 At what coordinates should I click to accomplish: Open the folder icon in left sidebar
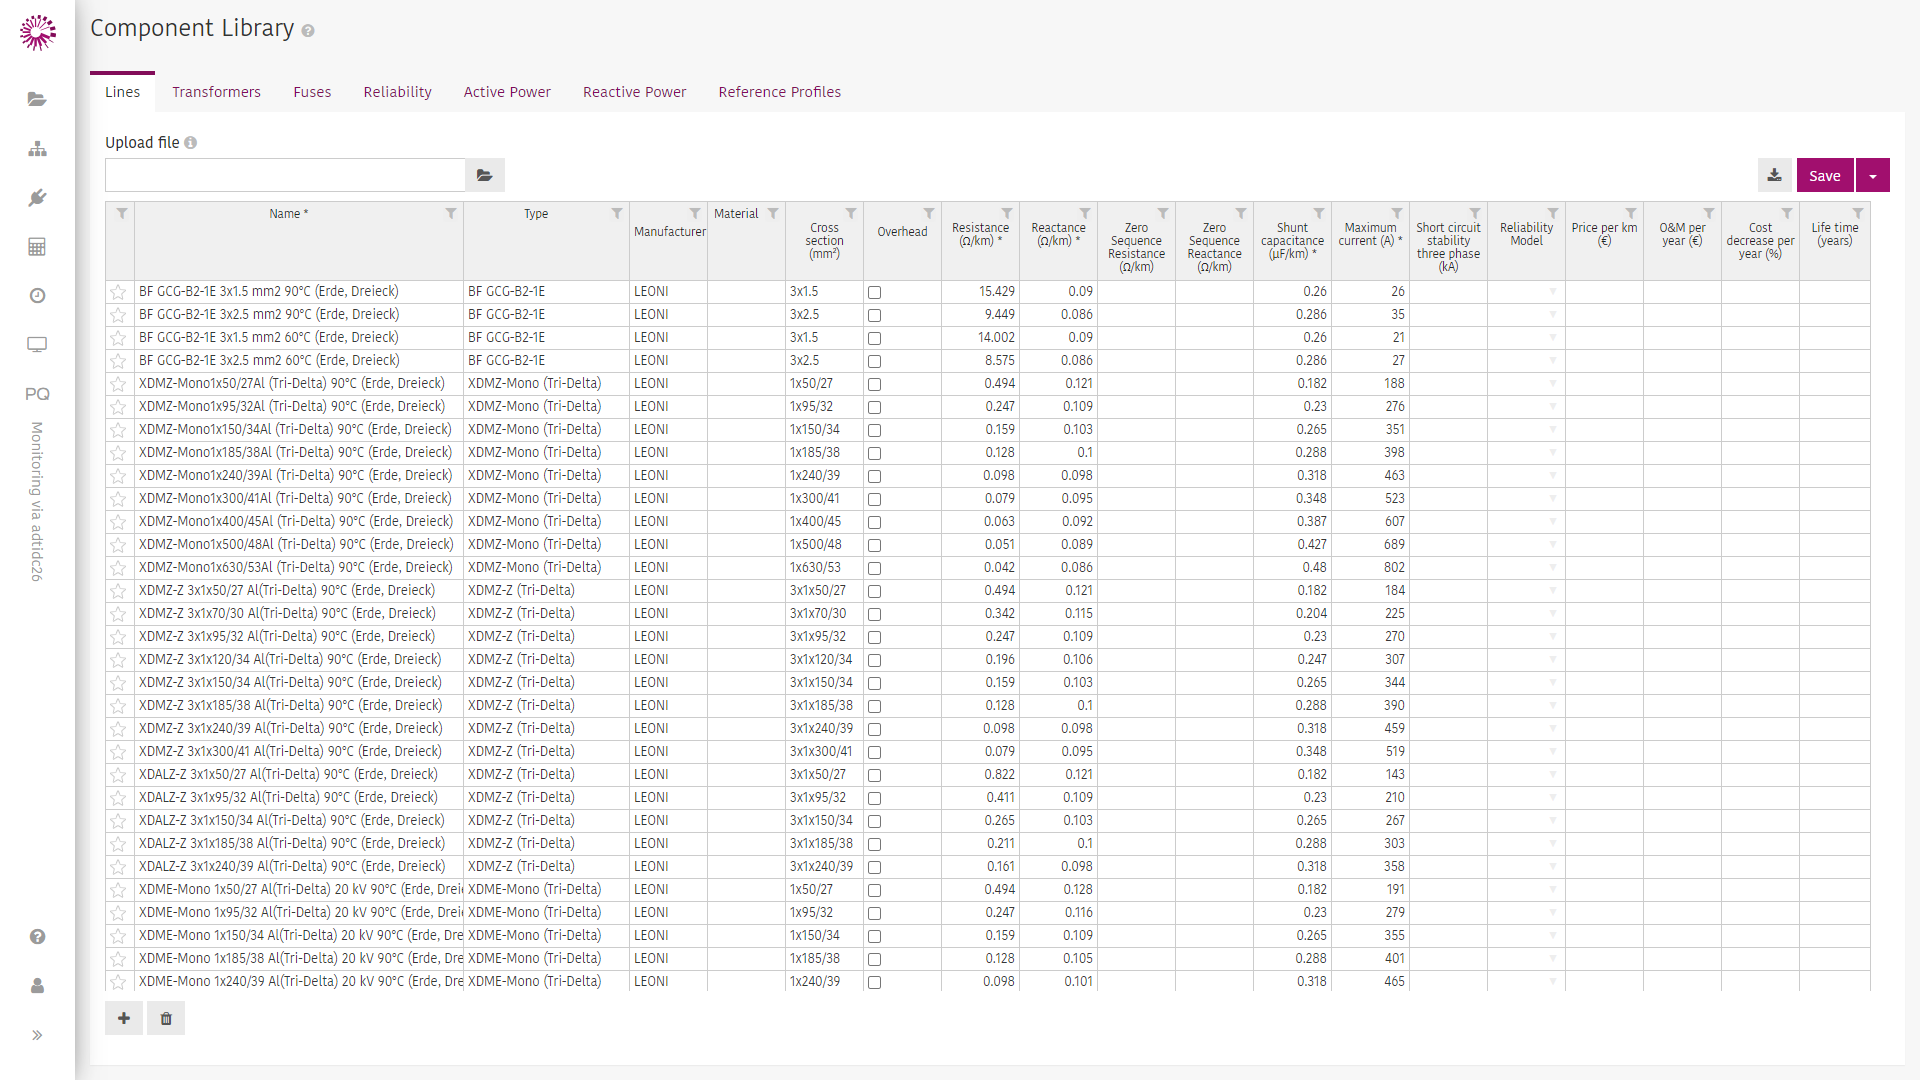[37, 99]
